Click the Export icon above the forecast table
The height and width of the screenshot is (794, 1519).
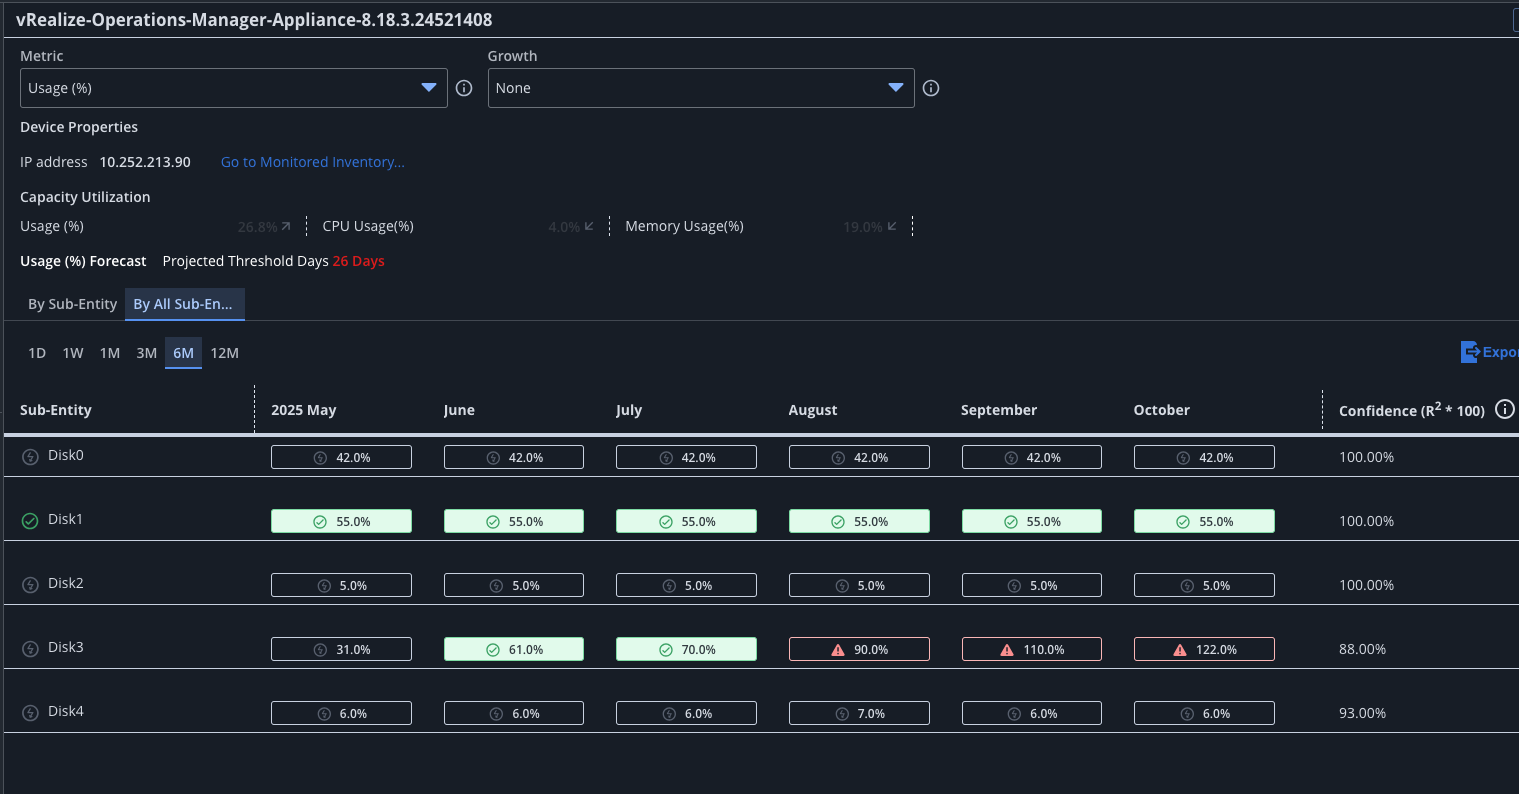(1470, 352)
